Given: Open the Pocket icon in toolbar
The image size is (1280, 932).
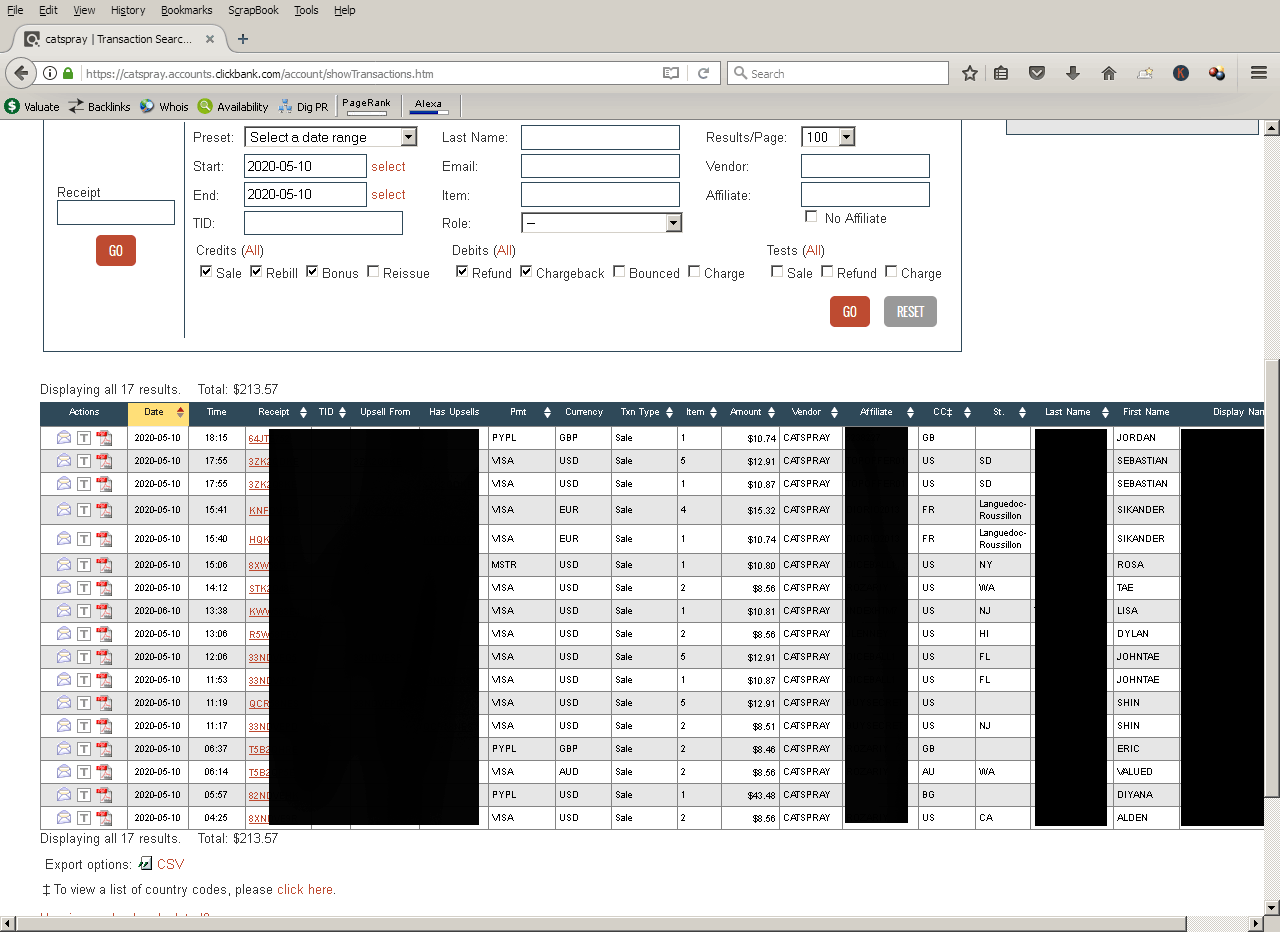Looking at the screenshot, I should point(1037,73).
